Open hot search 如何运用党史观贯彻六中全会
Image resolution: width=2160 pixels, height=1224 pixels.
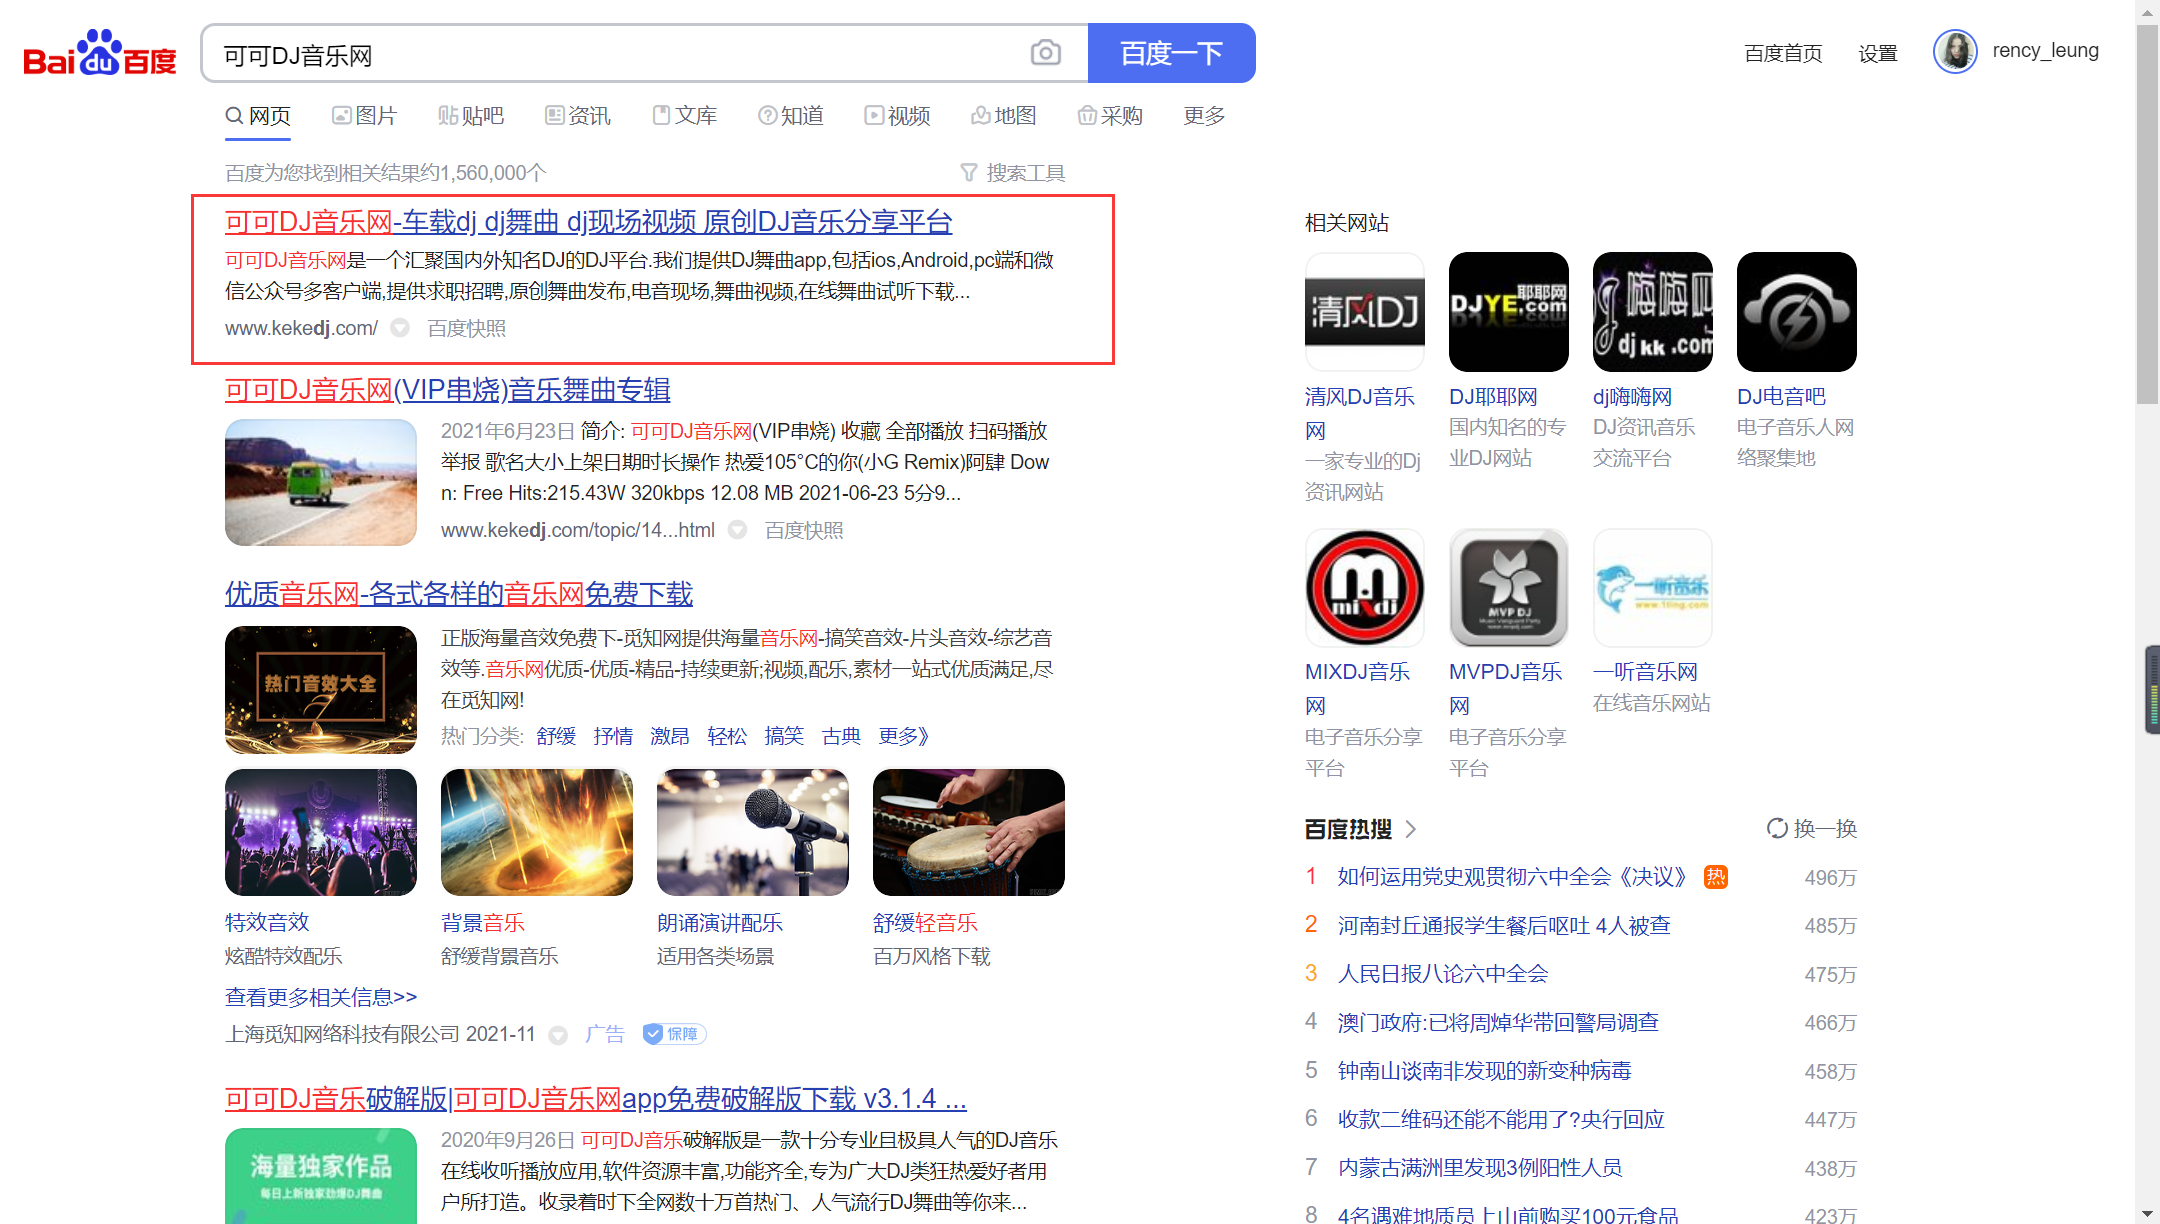[x=1511, y=877]
